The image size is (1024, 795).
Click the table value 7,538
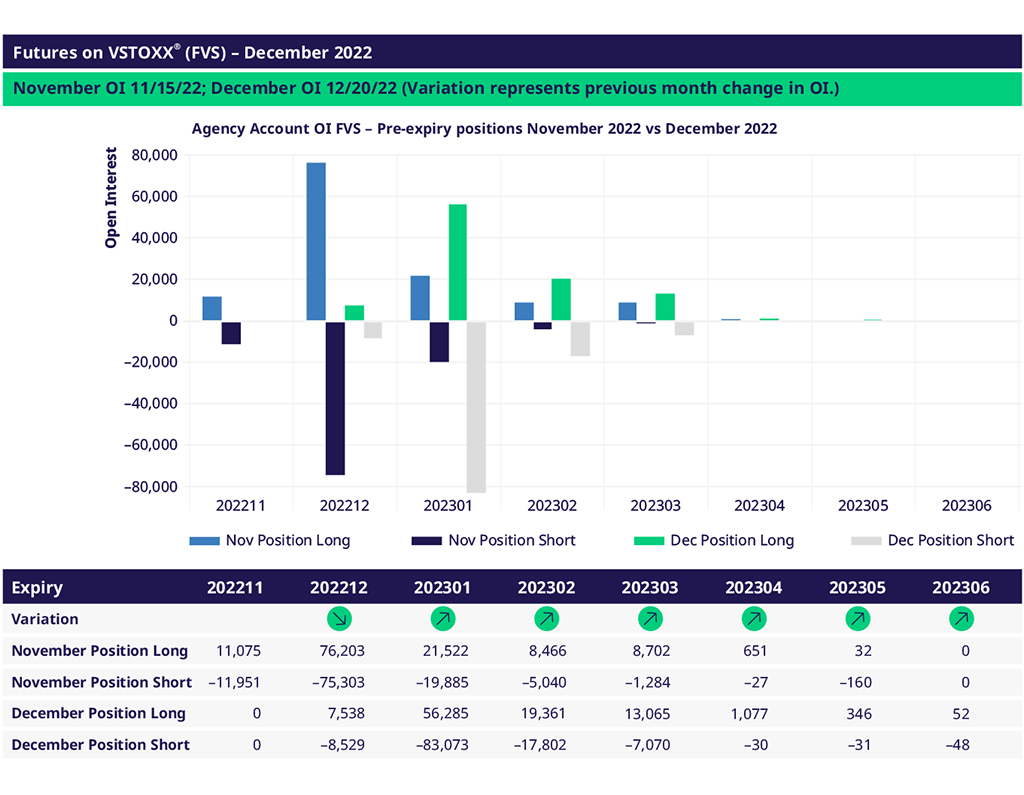(346, 713)
